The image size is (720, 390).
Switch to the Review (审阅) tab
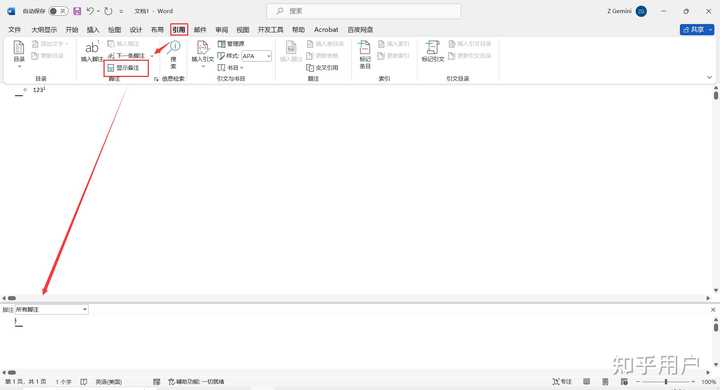point(221,29)
